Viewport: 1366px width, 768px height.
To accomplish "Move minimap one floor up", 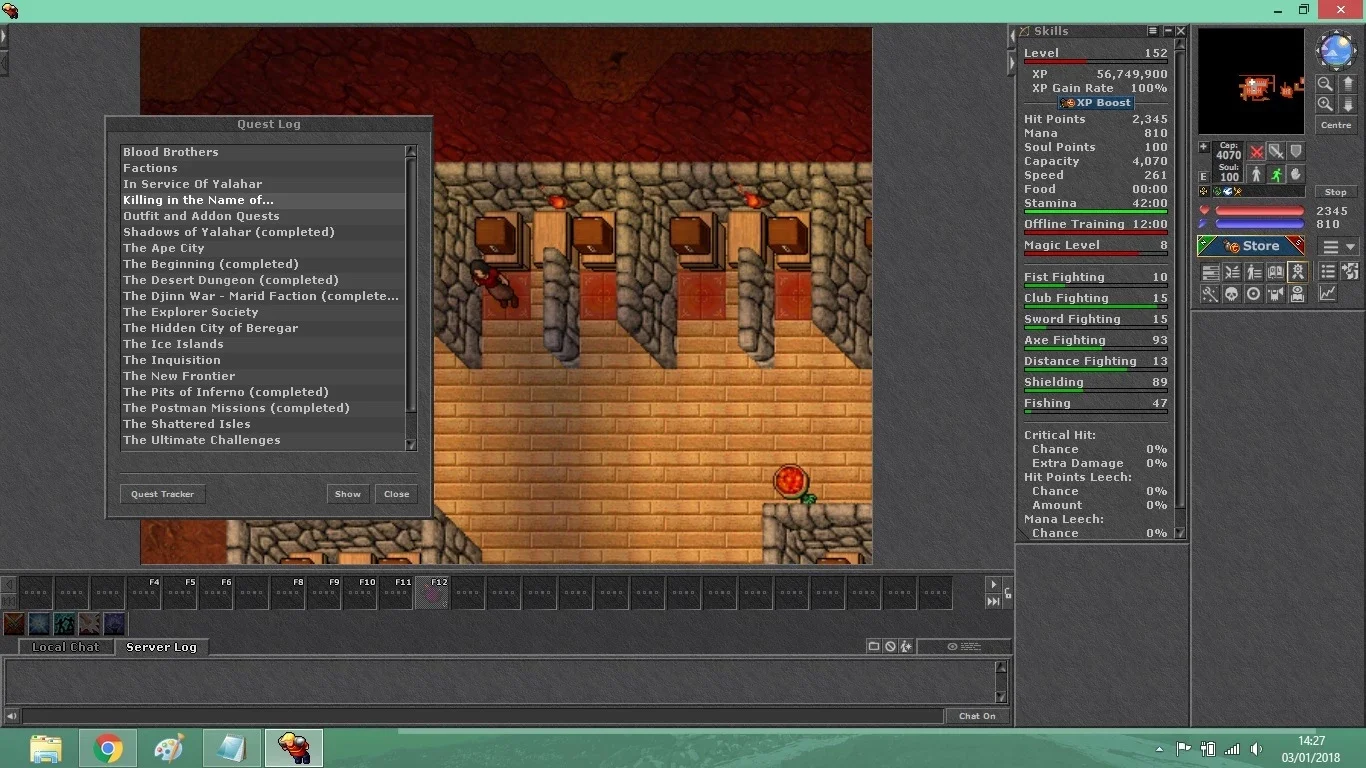I will [1348, 84].
